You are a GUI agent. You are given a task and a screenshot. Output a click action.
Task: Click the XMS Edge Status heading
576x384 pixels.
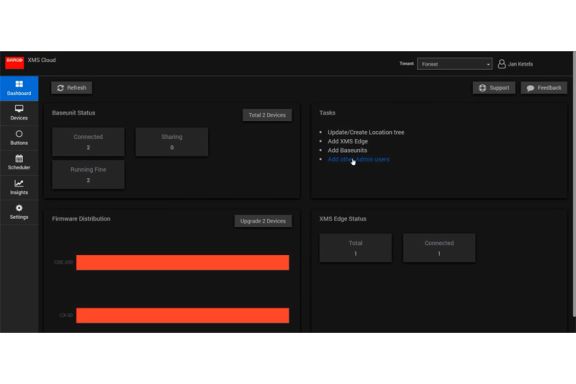point(343,219)
